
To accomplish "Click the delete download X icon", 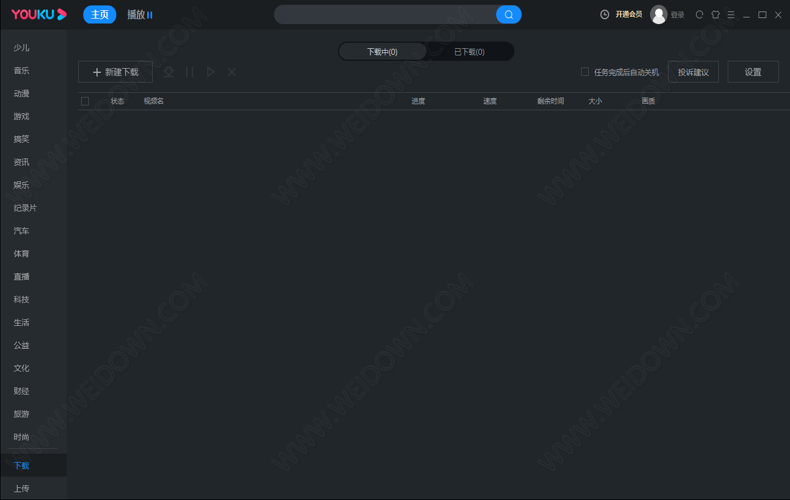I will pos(232,72).
